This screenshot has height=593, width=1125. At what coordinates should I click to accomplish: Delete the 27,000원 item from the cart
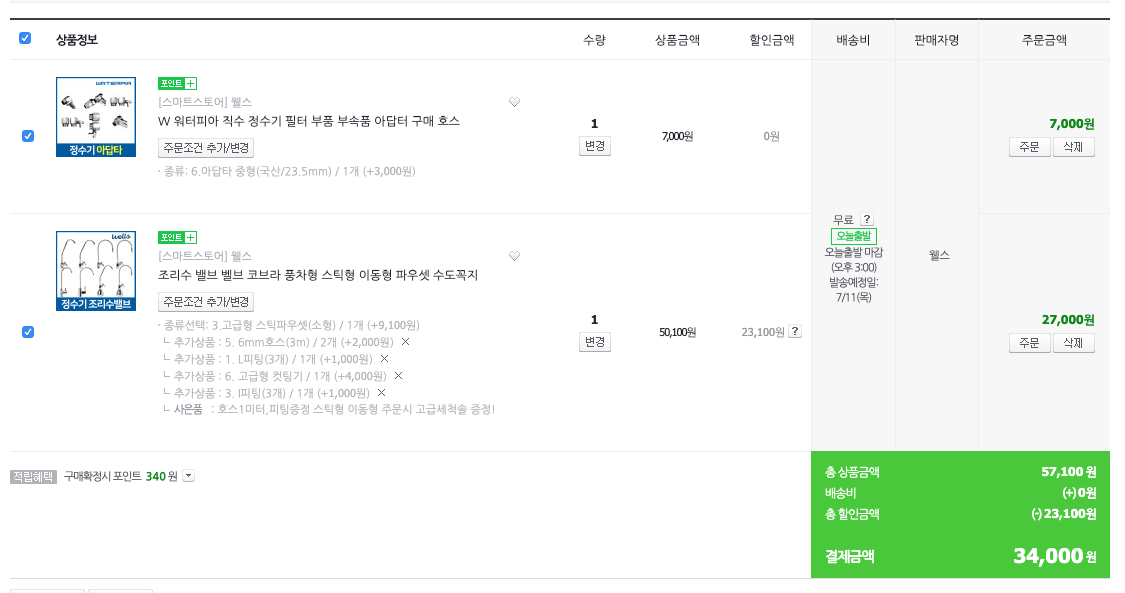(x=1073, y=343)
